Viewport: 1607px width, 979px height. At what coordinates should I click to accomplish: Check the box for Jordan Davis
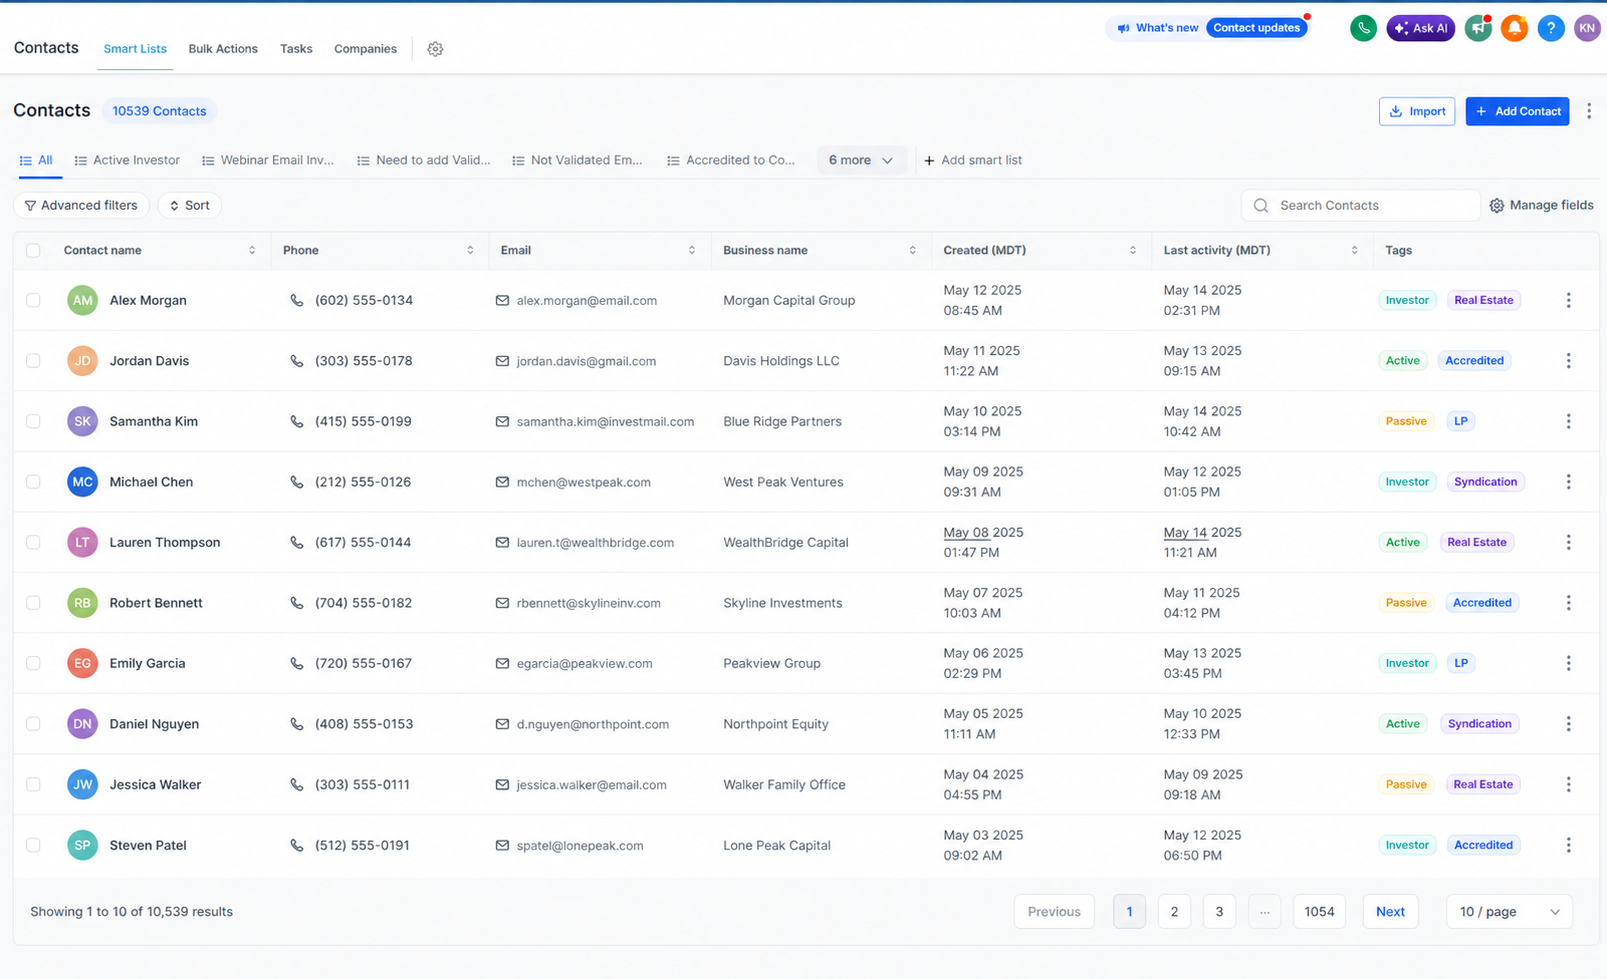(x=33, y=361)
